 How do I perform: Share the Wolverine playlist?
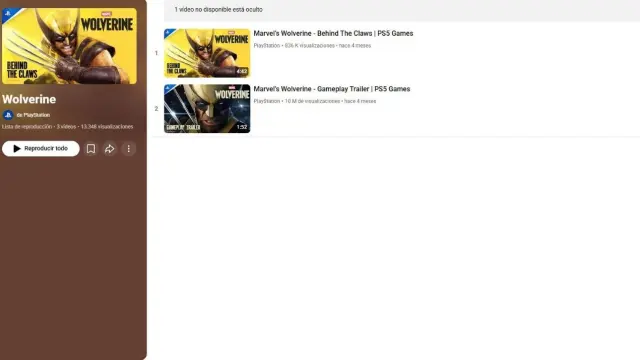109,149
